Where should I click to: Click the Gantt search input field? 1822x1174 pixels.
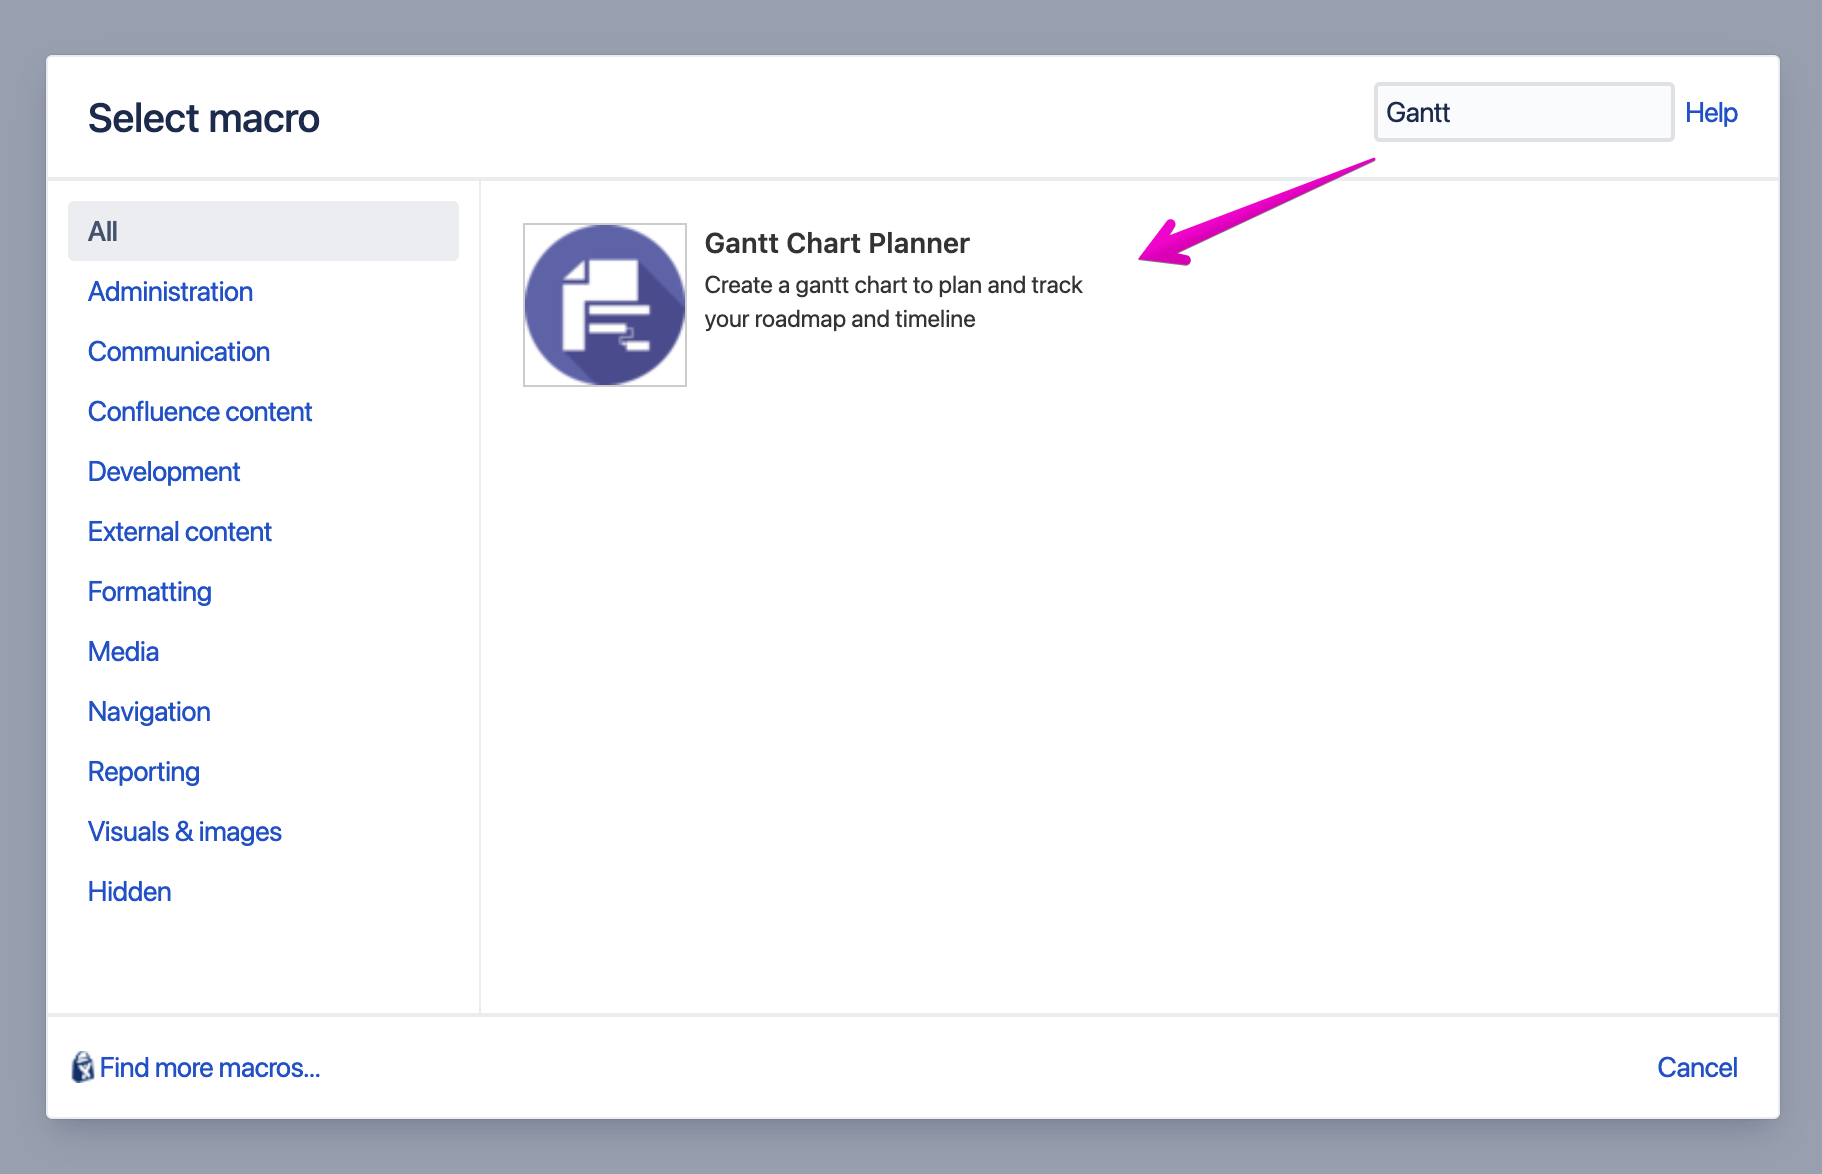(1522, 113)
